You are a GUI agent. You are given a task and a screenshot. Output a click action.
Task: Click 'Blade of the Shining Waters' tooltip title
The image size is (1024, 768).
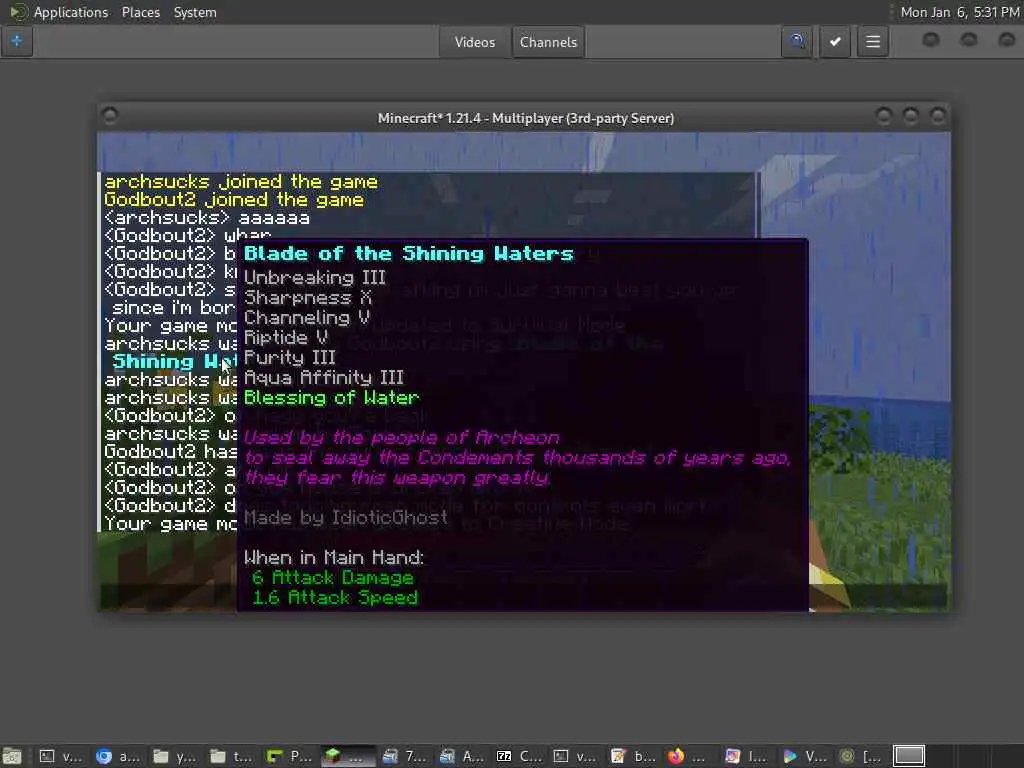click(409, 253)
